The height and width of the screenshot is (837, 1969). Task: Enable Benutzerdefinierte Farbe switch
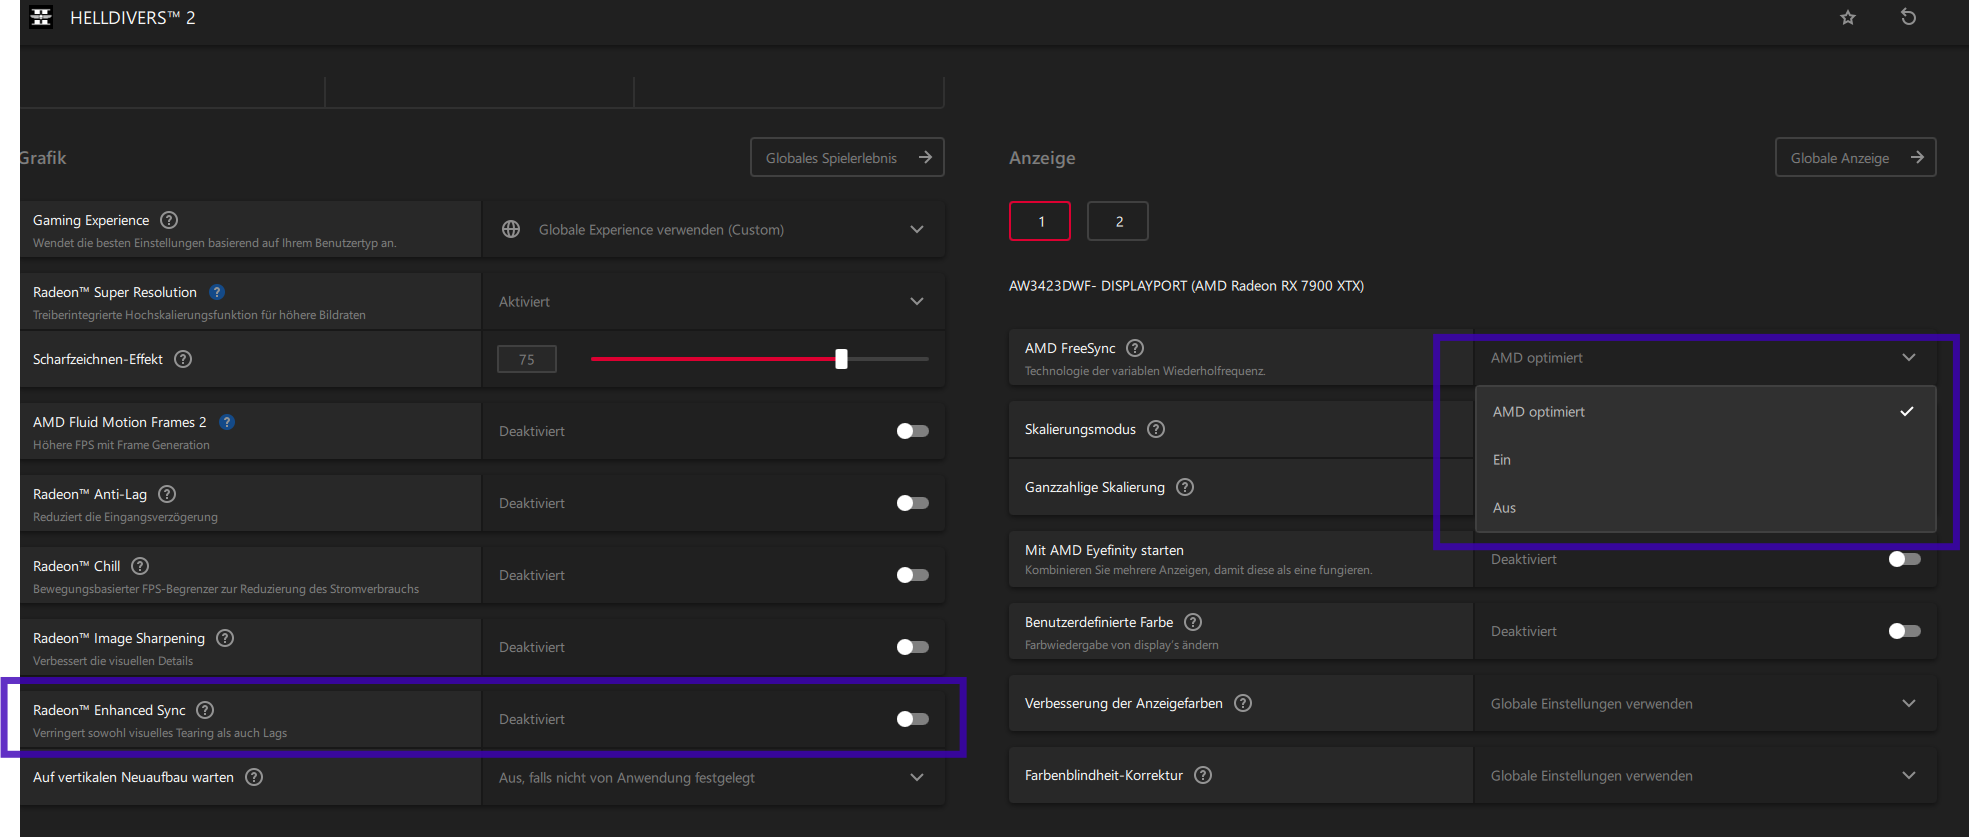[x=1904, y=631]
